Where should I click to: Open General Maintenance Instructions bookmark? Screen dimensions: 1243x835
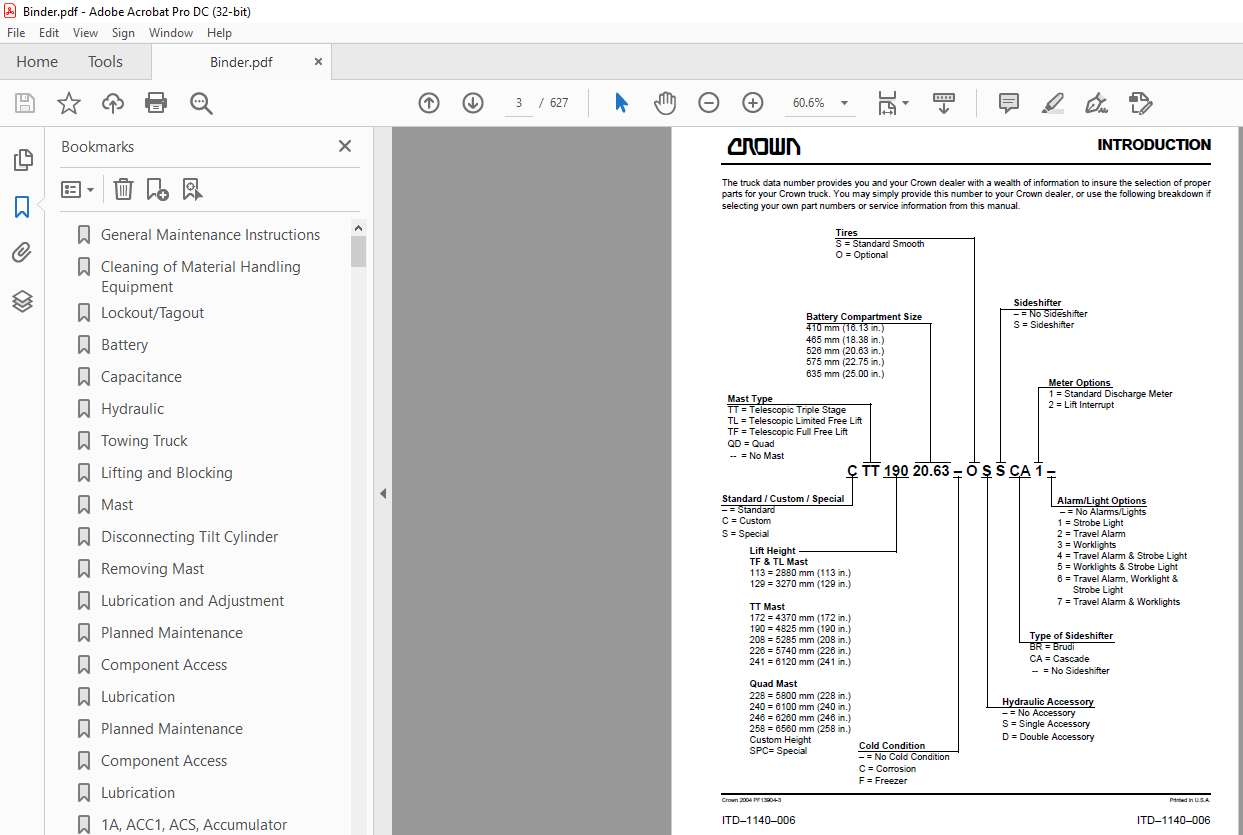point(210,235)
